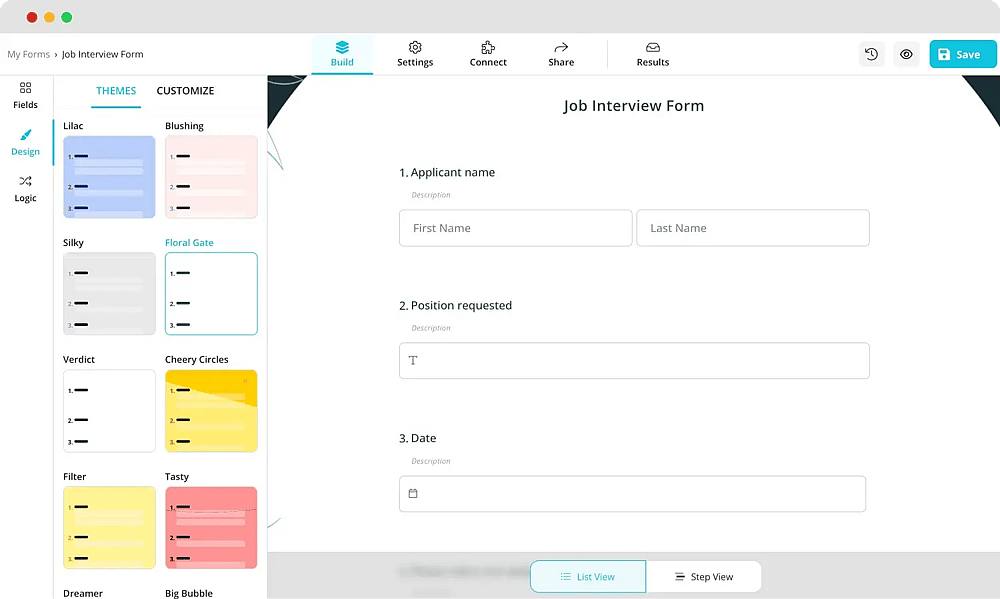Apply the Verdict theme thumbnail
This screenshot has height=599, width=1000.
click(109, 411)
